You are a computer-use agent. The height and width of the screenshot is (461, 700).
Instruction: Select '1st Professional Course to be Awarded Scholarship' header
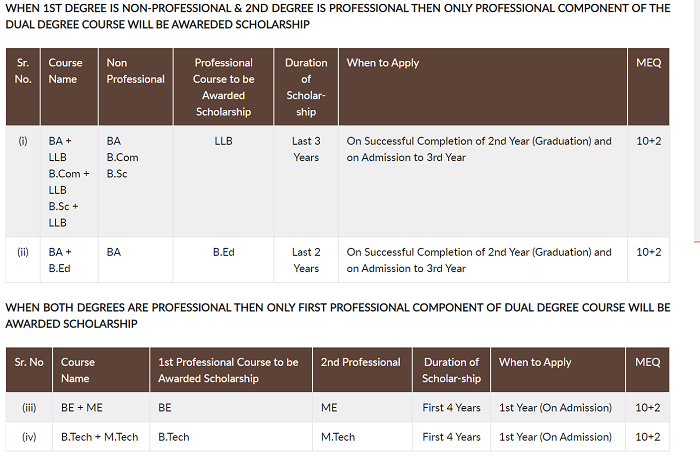point(228,370)
